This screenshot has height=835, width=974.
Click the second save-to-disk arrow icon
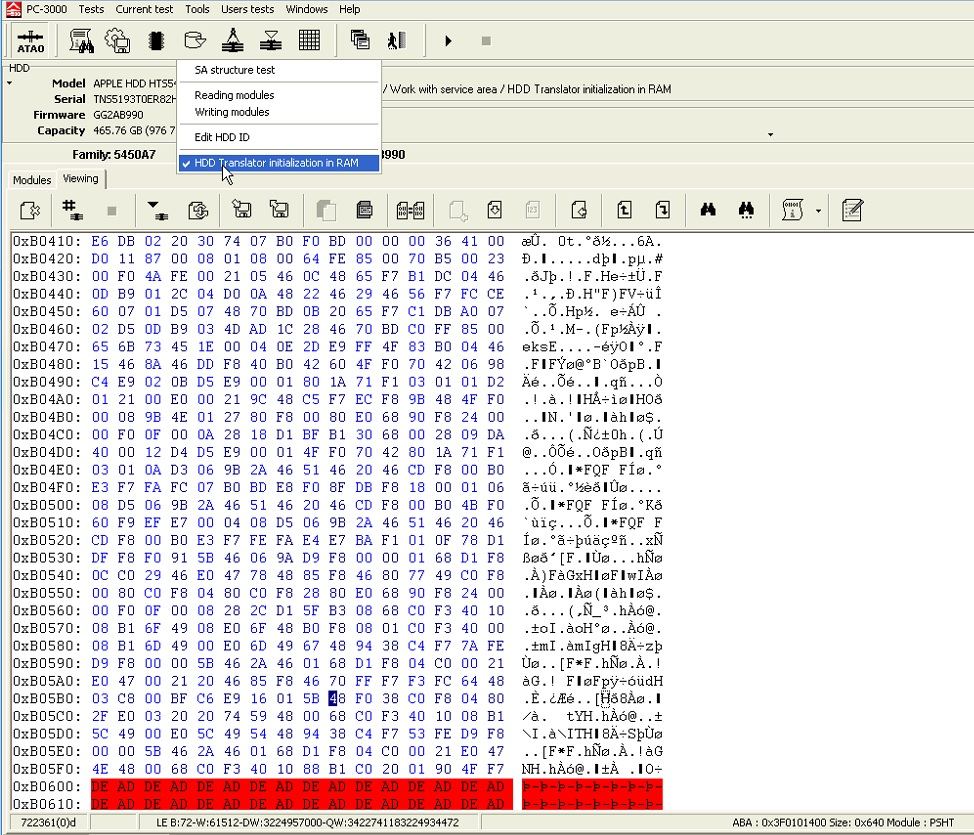coord(280,209)
